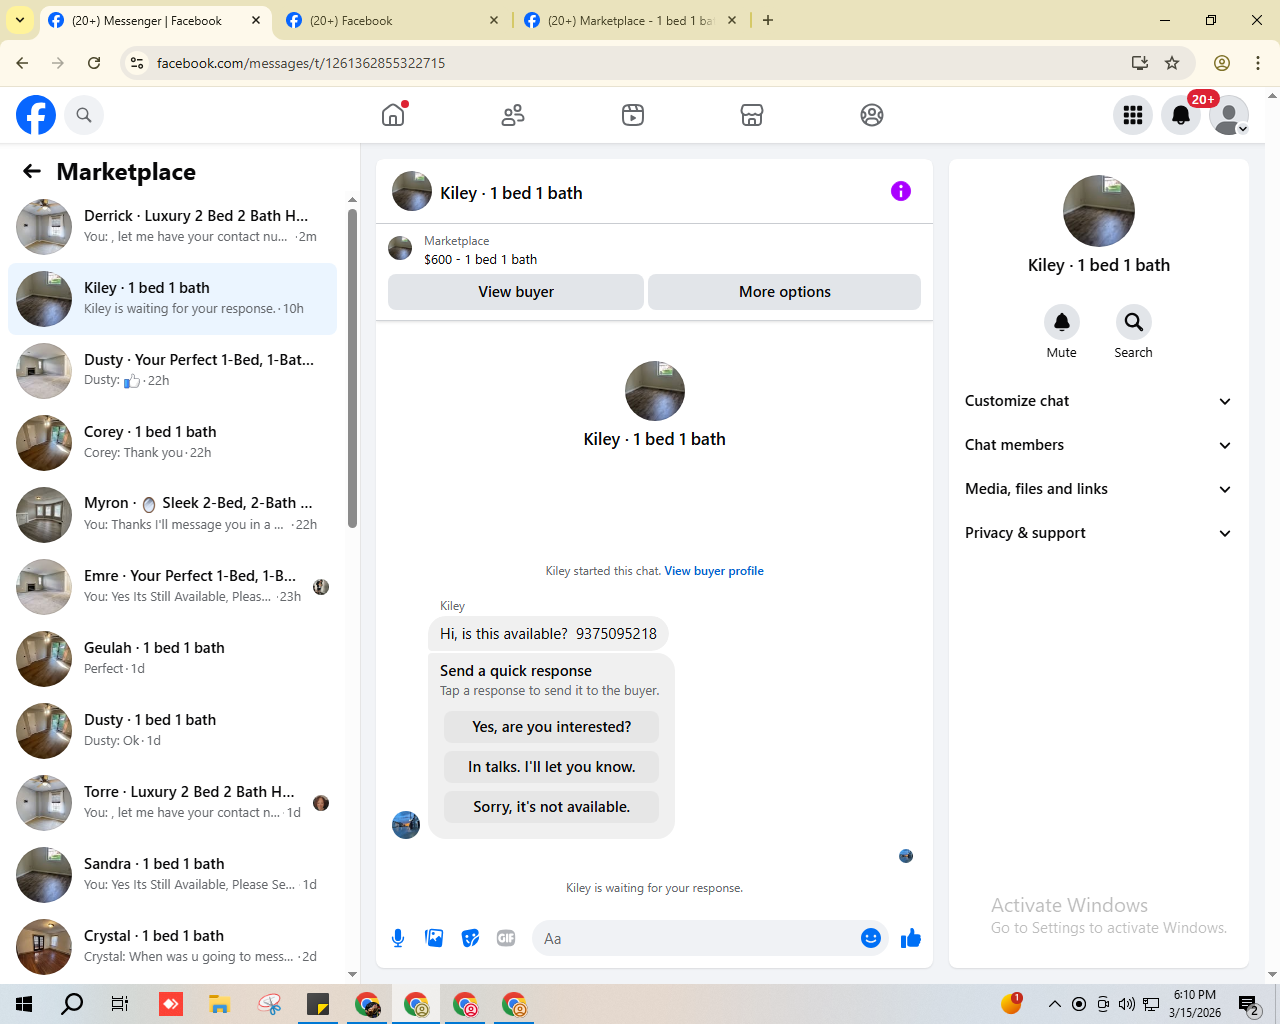Open the Windows notification center icon

pos(1248,1004)
